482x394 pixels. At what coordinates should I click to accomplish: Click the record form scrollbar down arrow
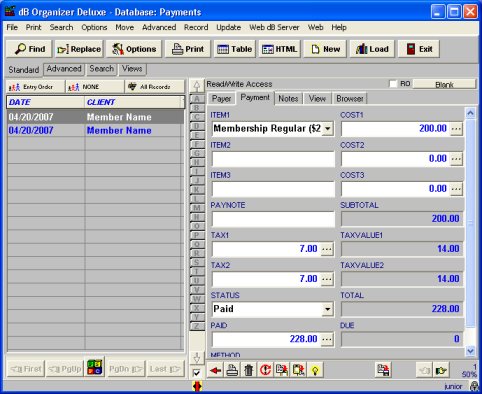click(x=470, y=351)
